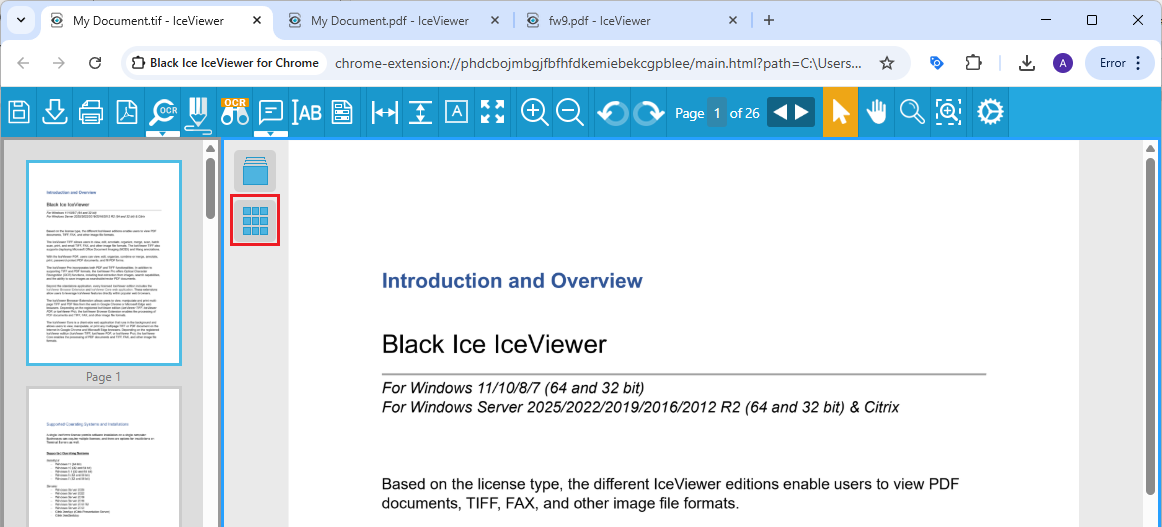
Task: Zoom out with the minus magnifier
Action: coord(570,113)
